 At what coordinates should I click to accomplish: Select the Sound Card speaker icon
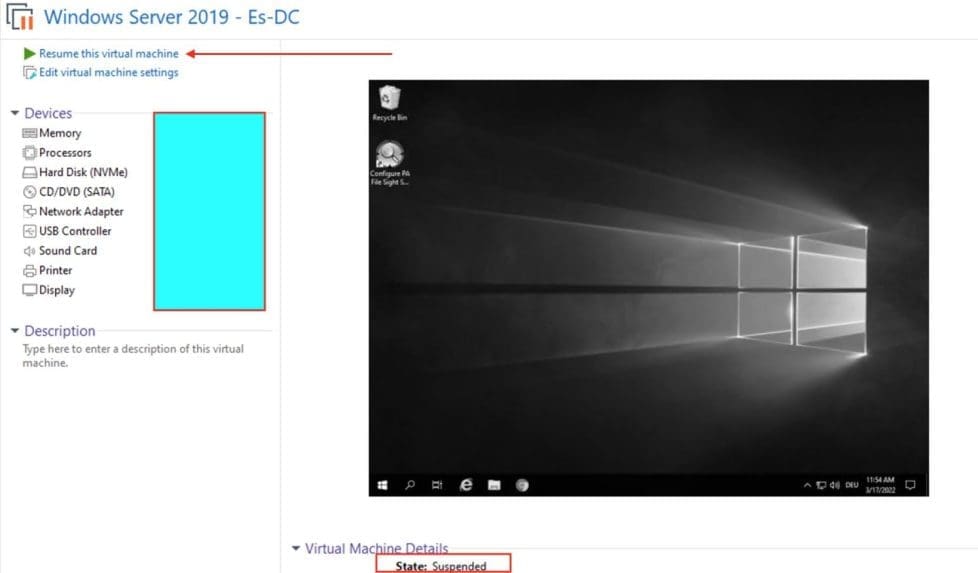tap(30, 251)
